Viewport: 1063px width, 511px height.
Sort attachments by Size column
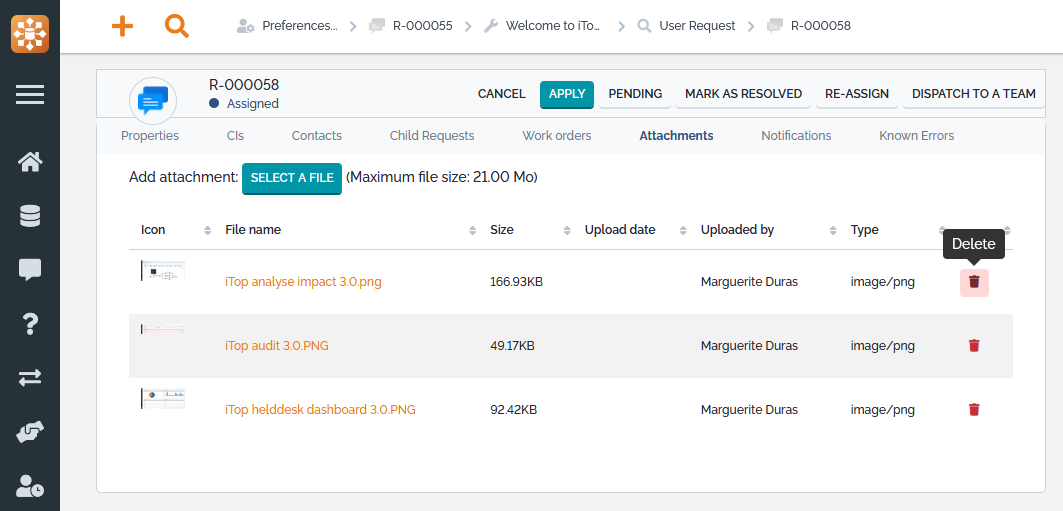pos(502,230)
